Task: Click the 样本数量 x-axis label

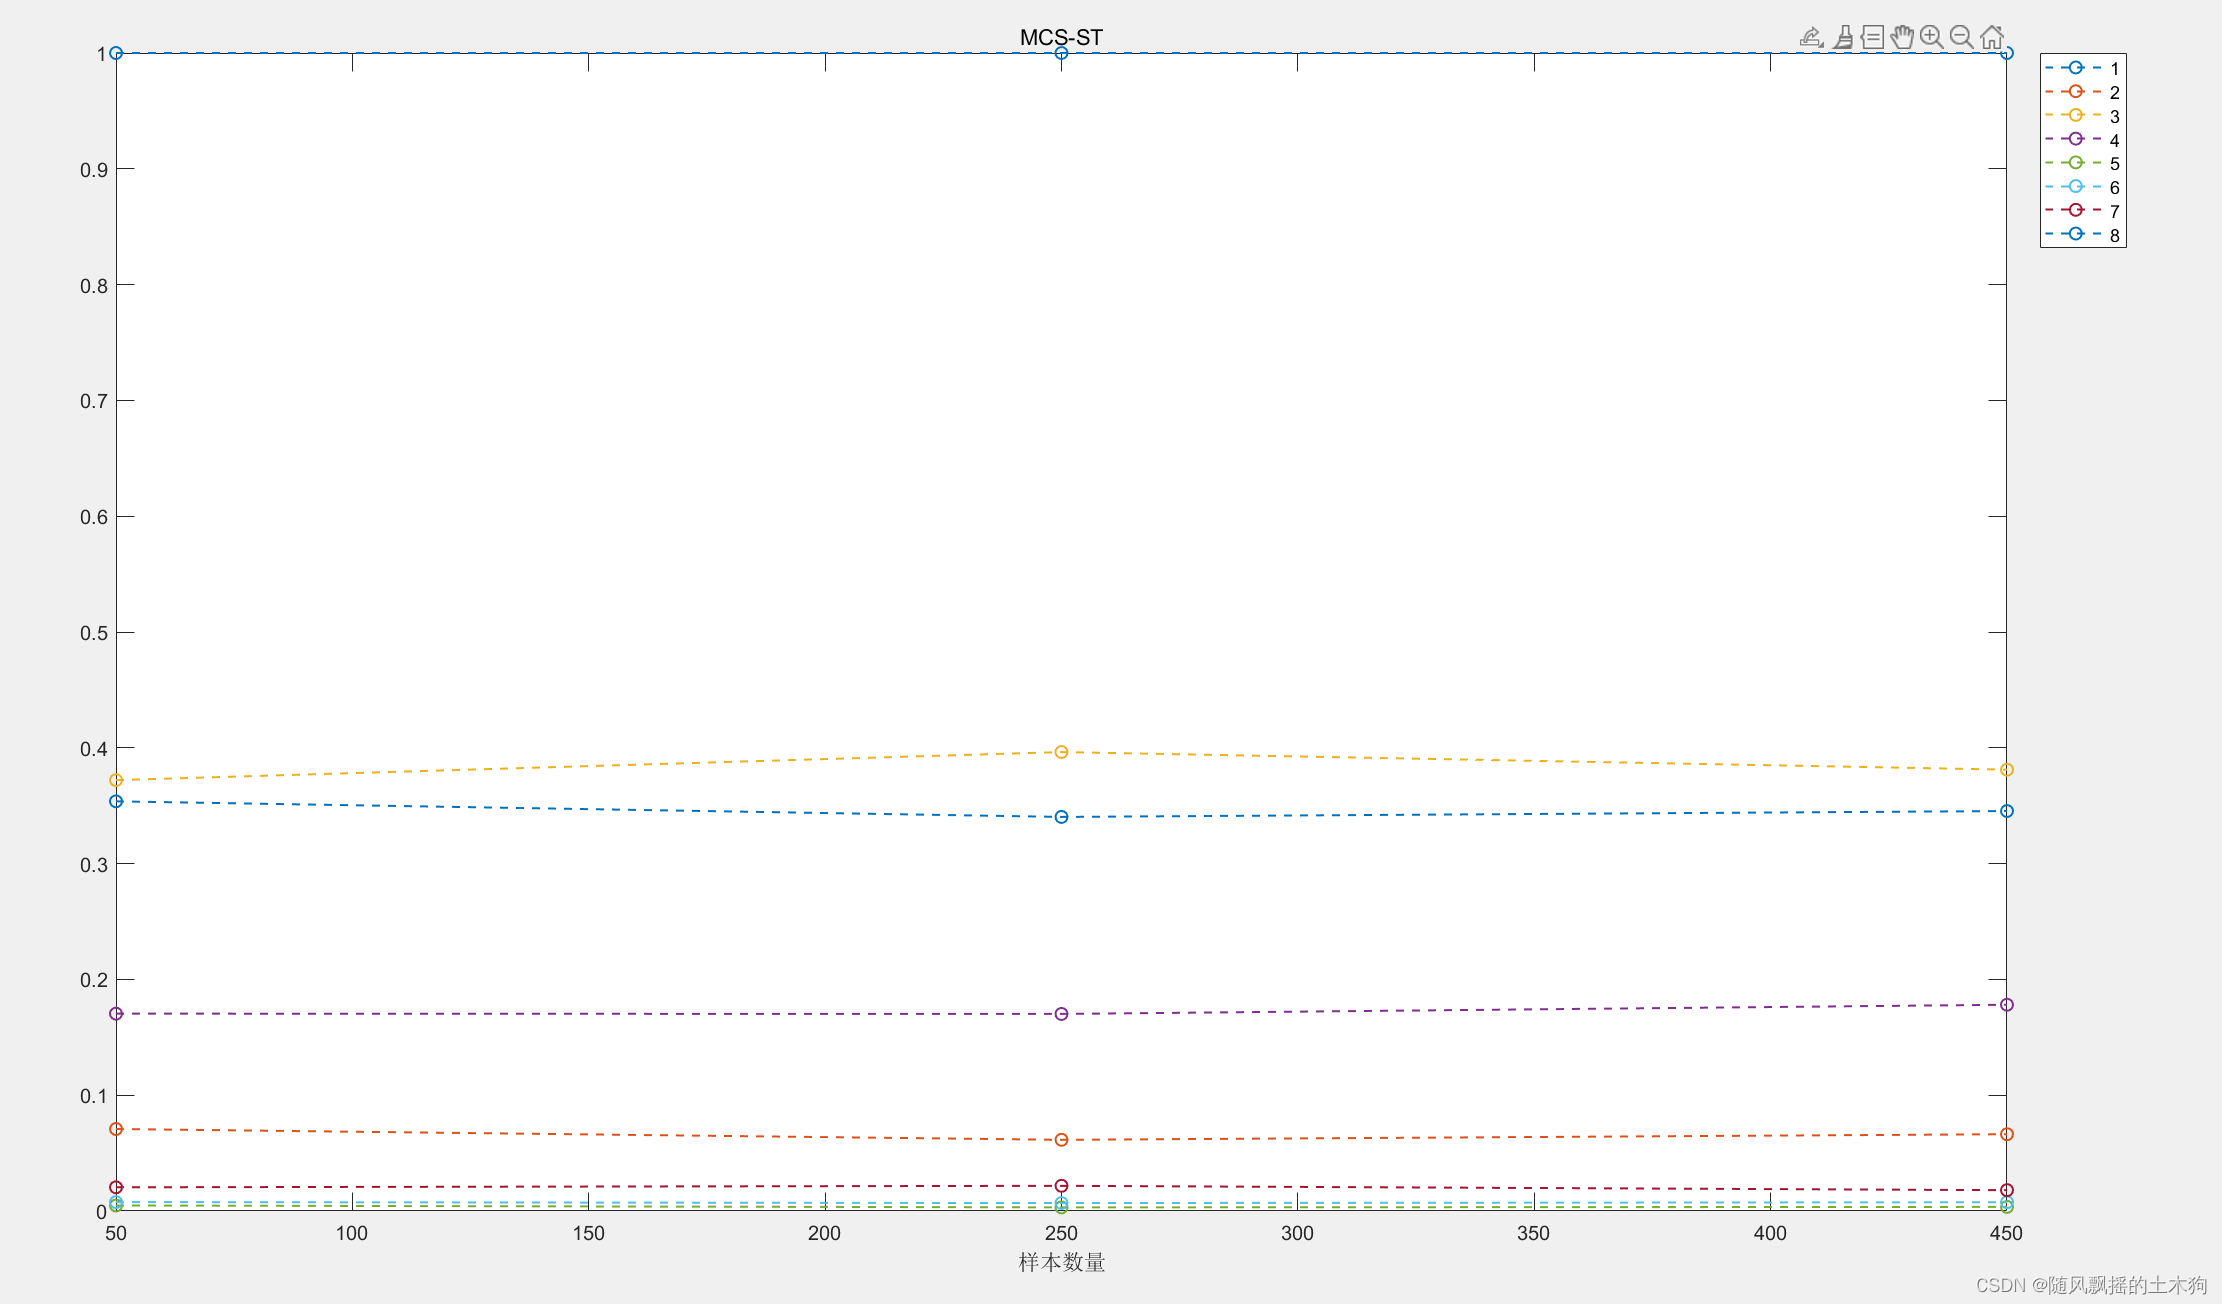Action: coord(1062,1262)
